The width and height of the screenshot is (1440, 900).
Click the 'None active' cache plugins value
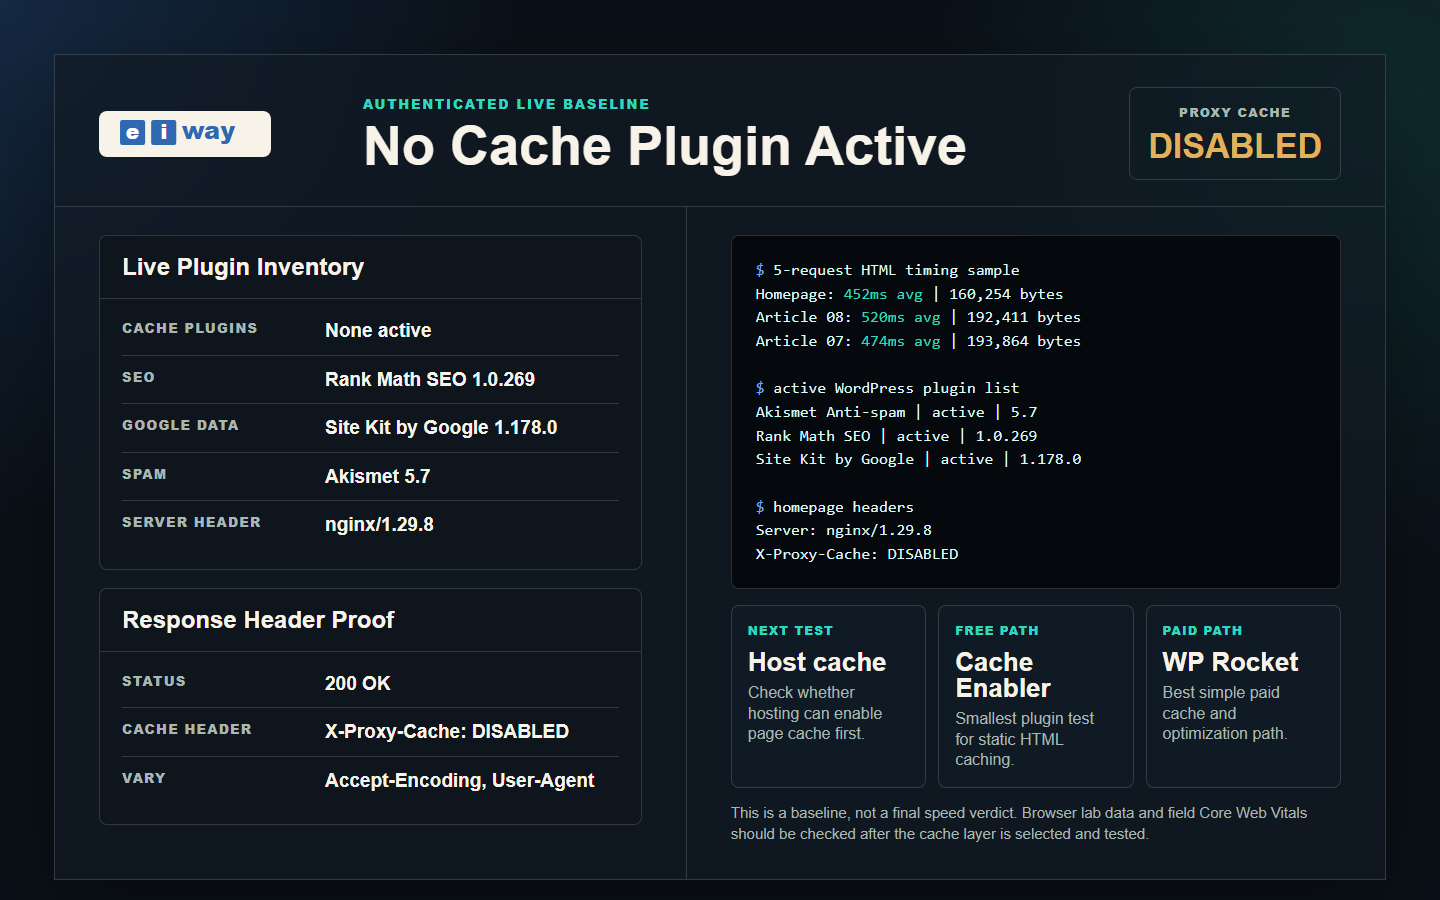pos(378,331)
